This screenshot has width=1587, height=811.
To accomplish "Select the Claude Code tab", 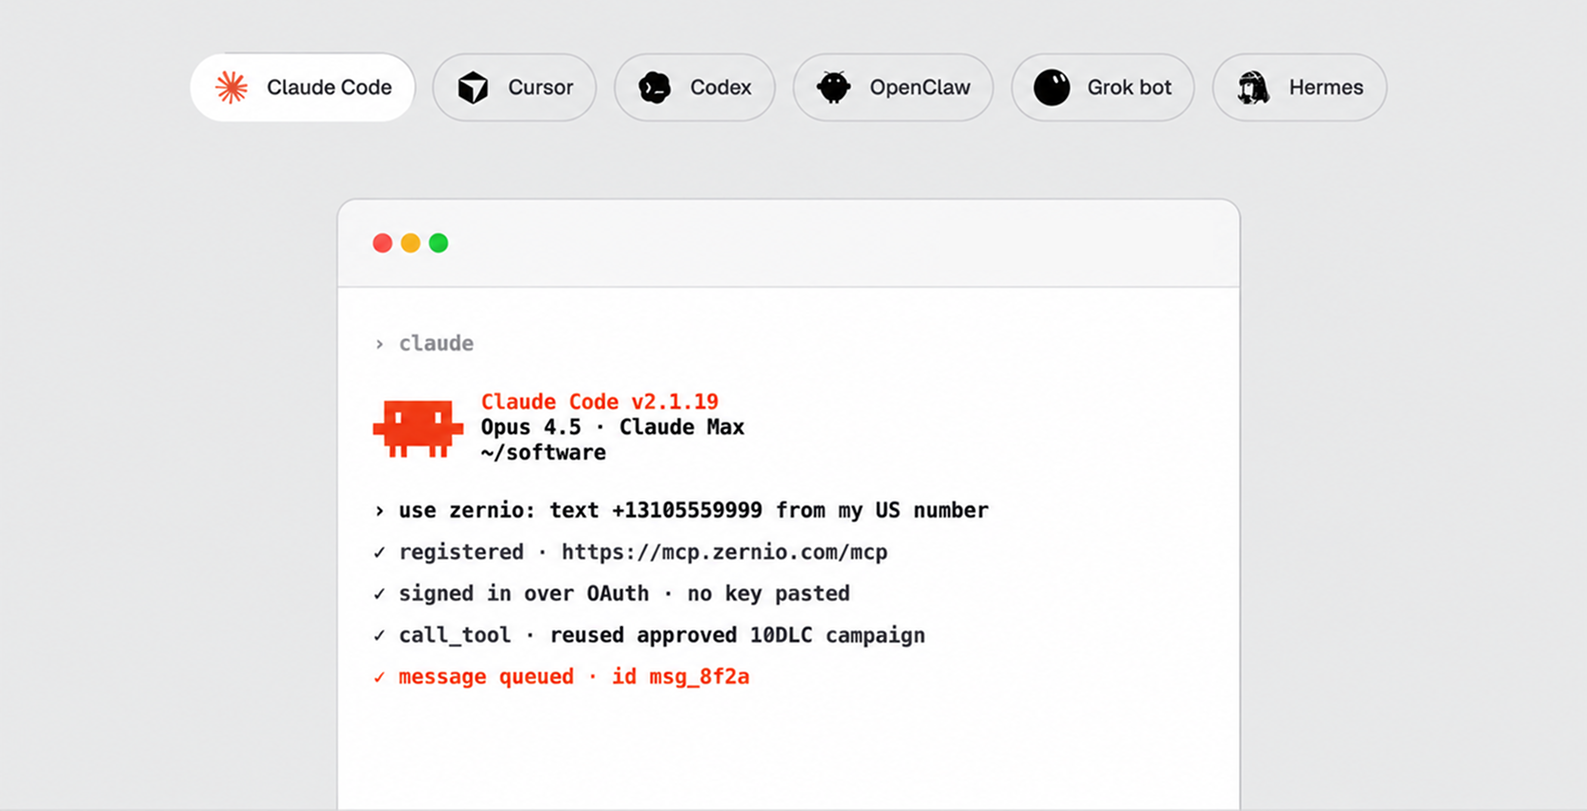I will tap(302, 88).
